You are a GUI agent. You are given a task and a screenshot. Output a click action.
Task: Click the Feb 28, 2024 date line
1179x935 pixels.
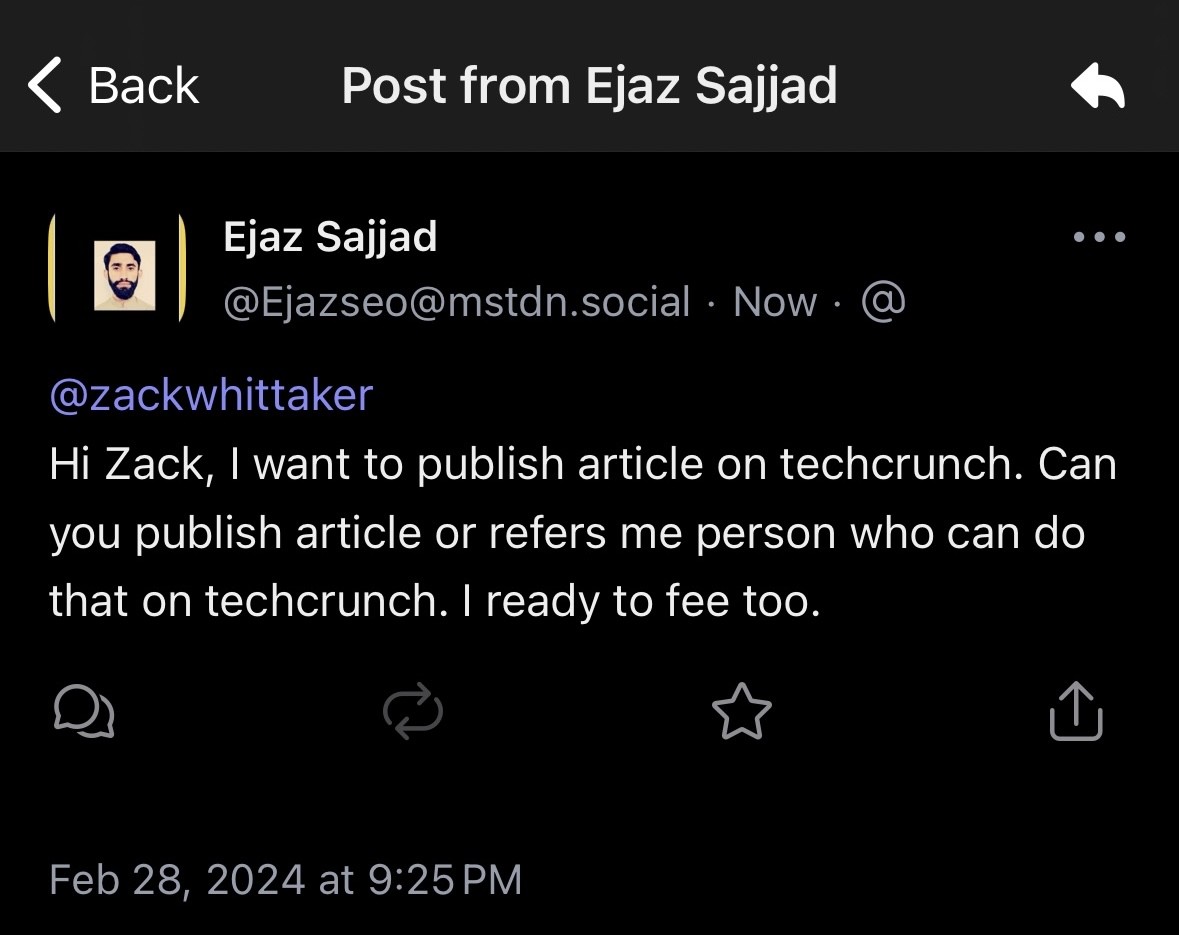point(285,879)
